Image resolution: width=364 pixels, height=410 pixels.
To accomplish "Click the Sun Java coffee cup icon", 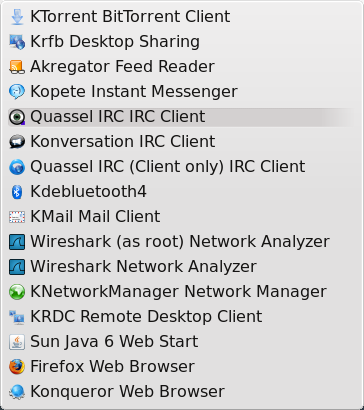I will point(17,342).
